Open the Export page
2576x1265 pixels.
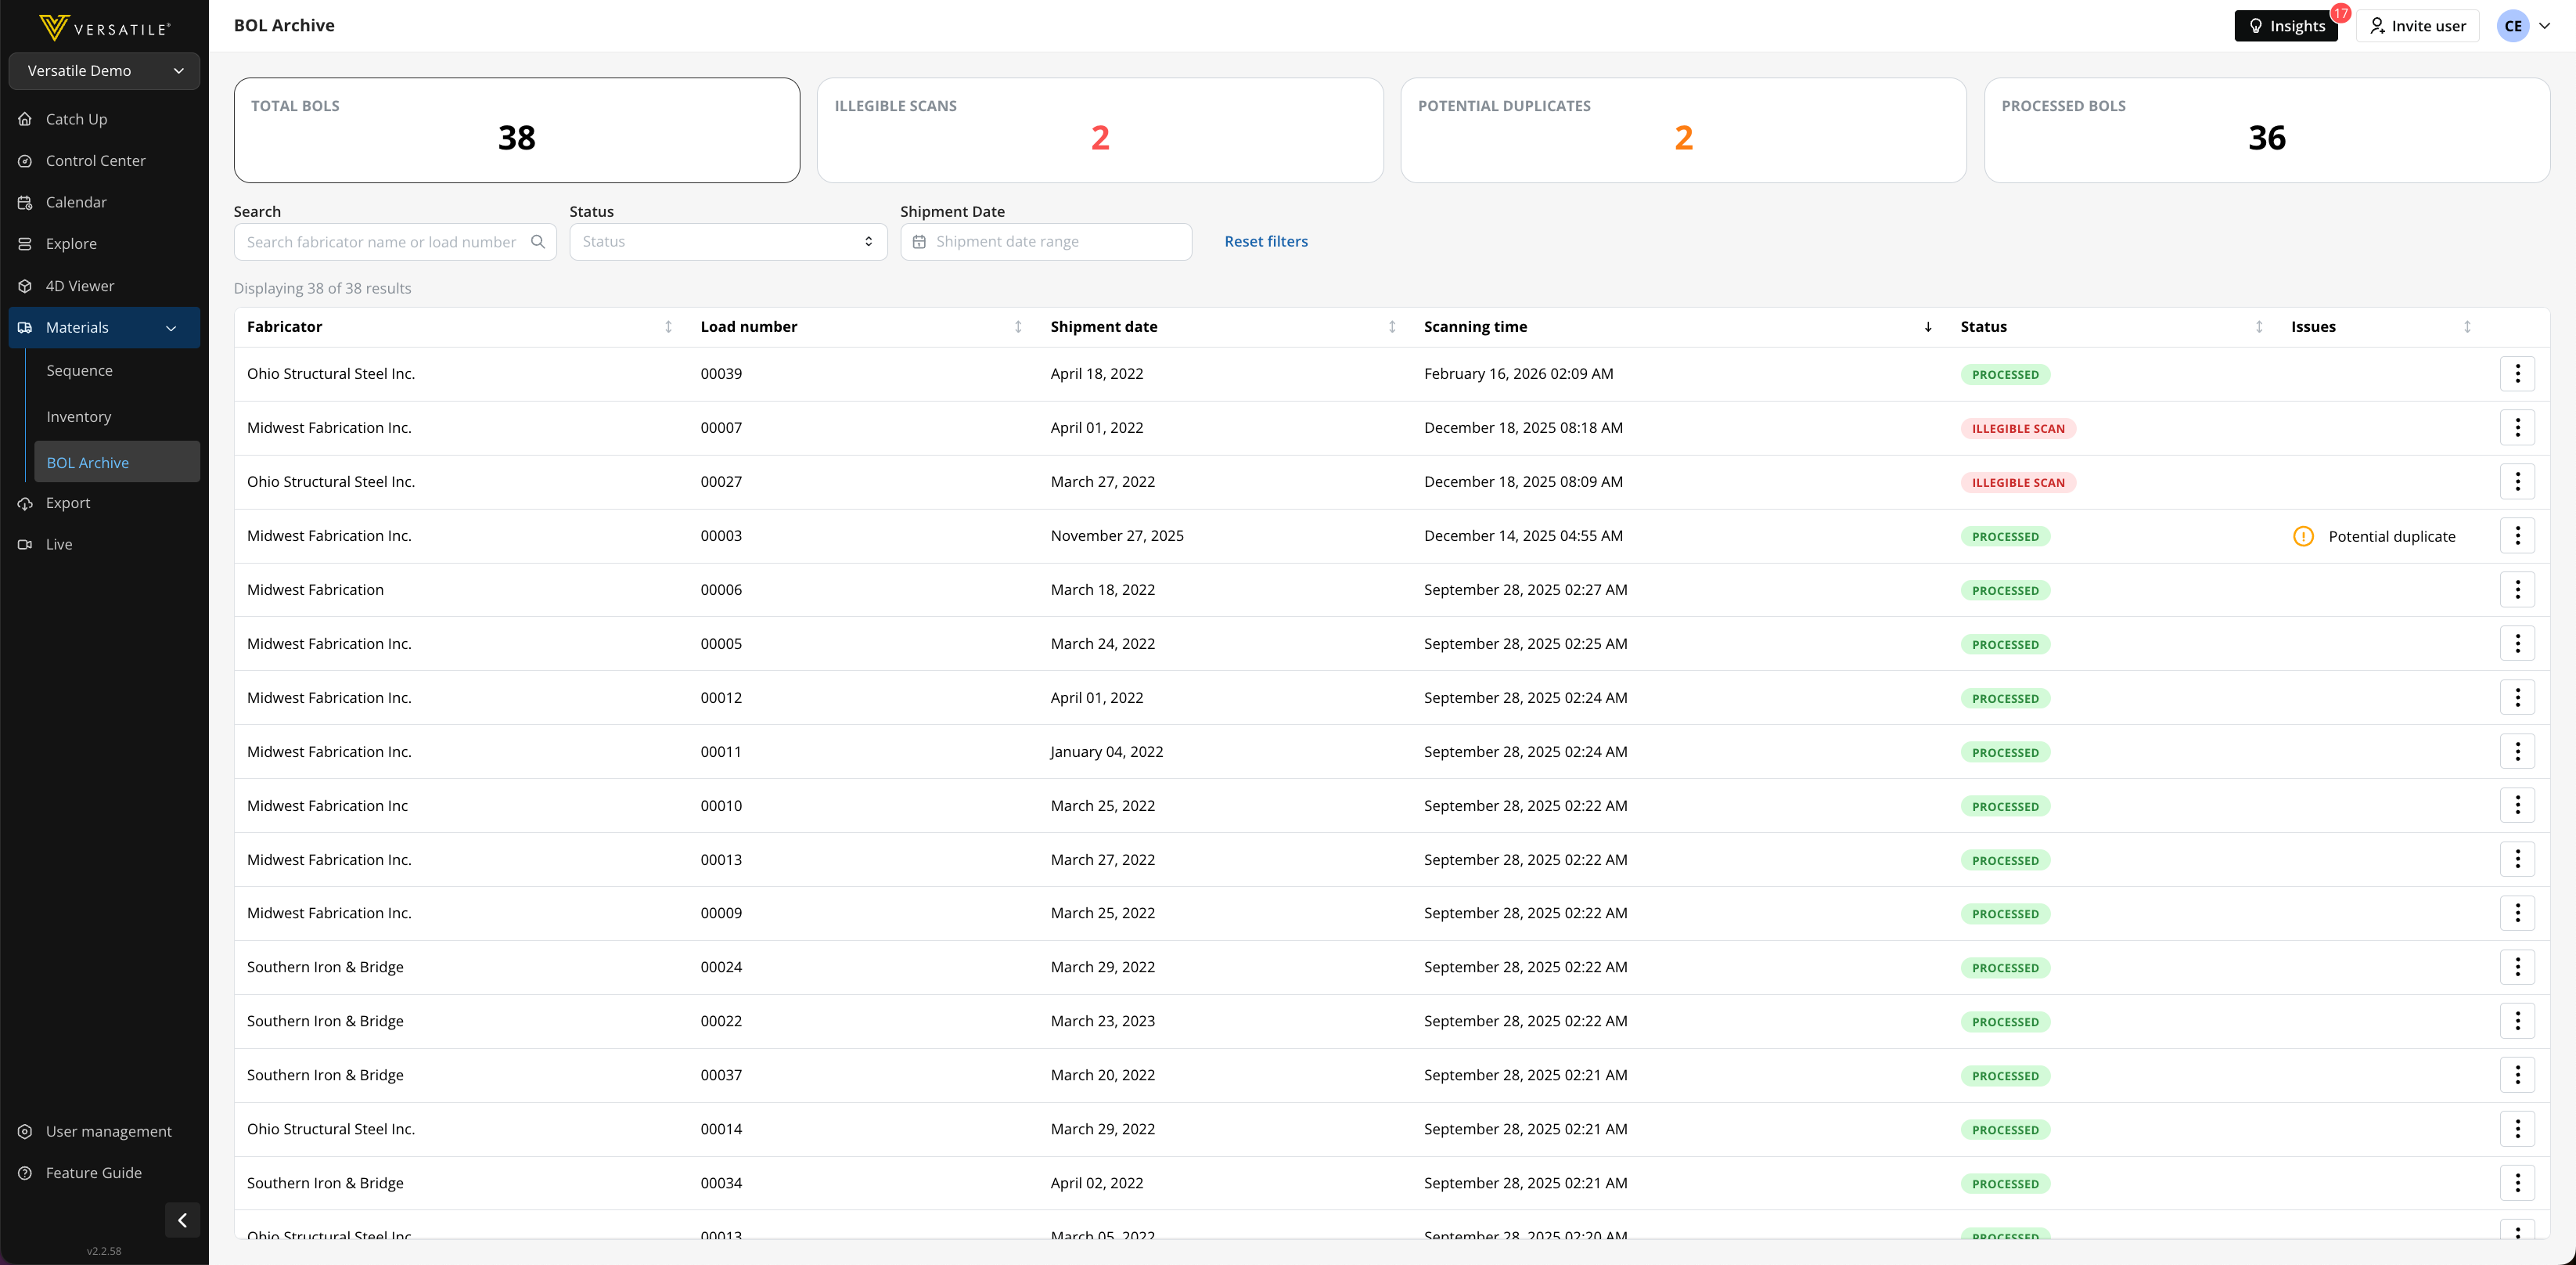[104, 503]
